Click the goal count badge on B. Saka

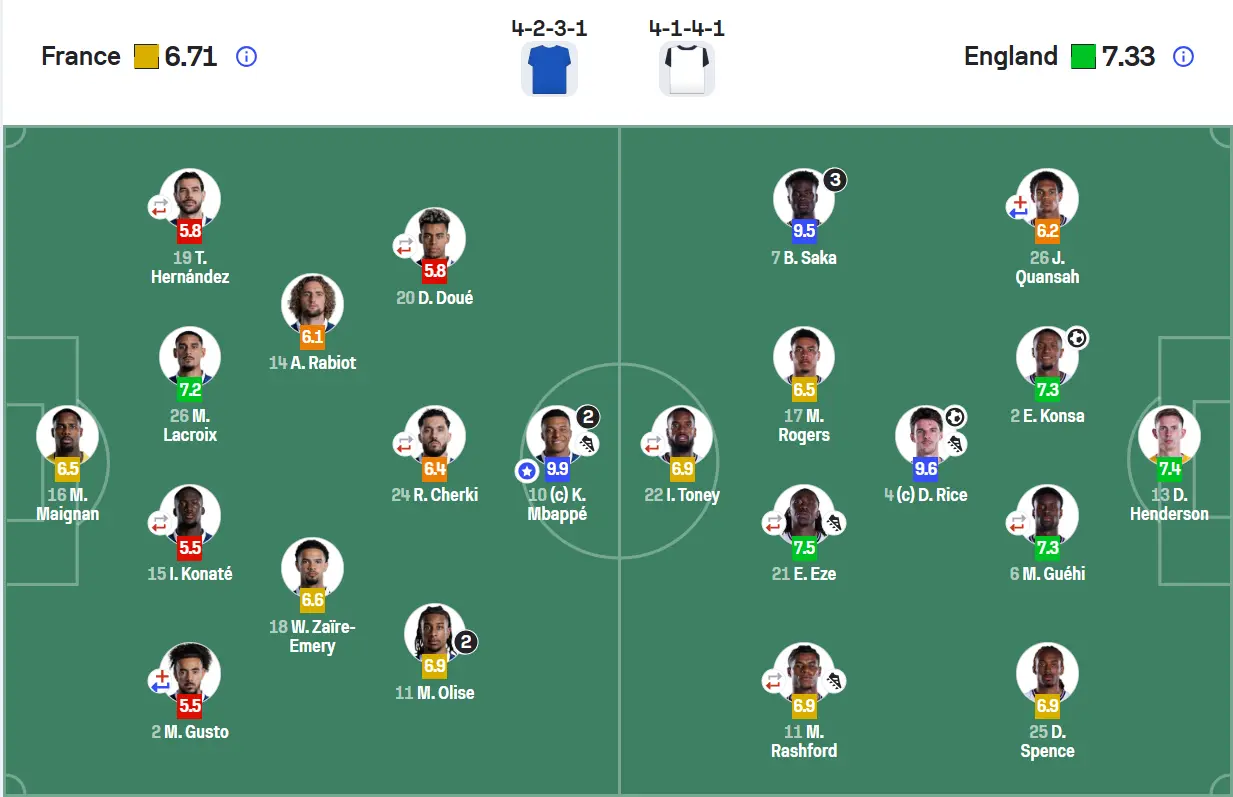[x=835, y=180]
